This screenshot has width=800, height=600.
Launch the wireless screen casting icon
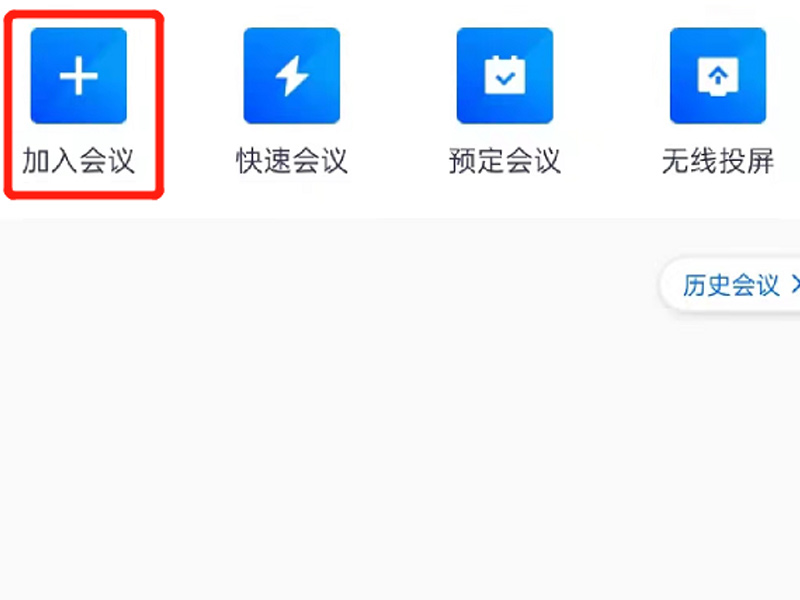(718, 76)
